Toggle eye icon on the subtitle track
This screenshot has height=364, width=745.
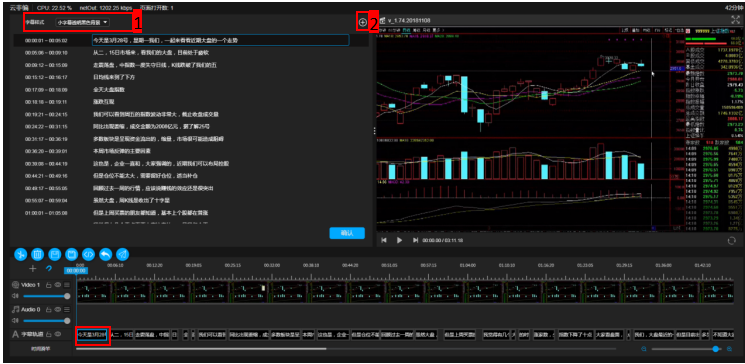click(57, 334)
